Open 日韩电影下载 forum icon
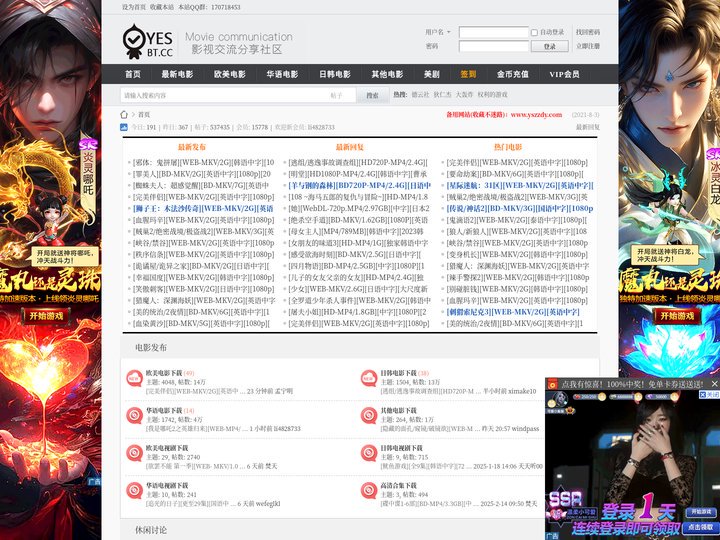720x540 pixels. pyautogui.click(x=369, y=378)
